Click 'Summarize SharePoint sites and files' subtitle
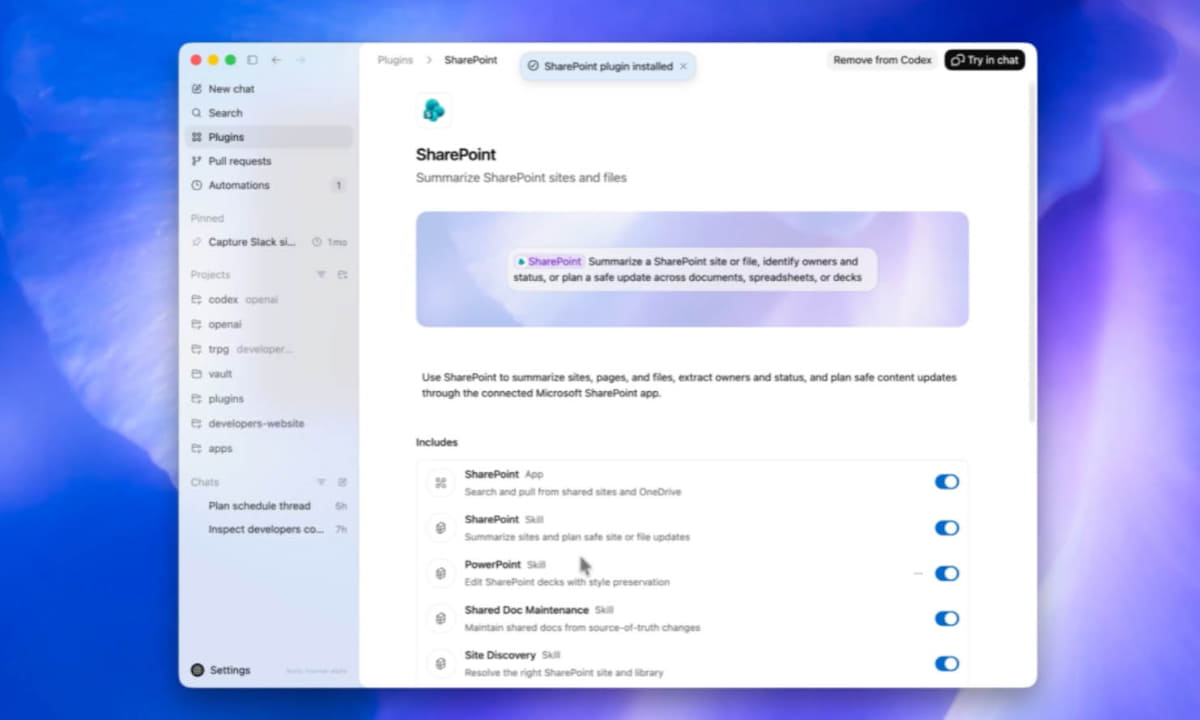The width and height of the screenshot is (1200, 720). [x=521, y=178]
